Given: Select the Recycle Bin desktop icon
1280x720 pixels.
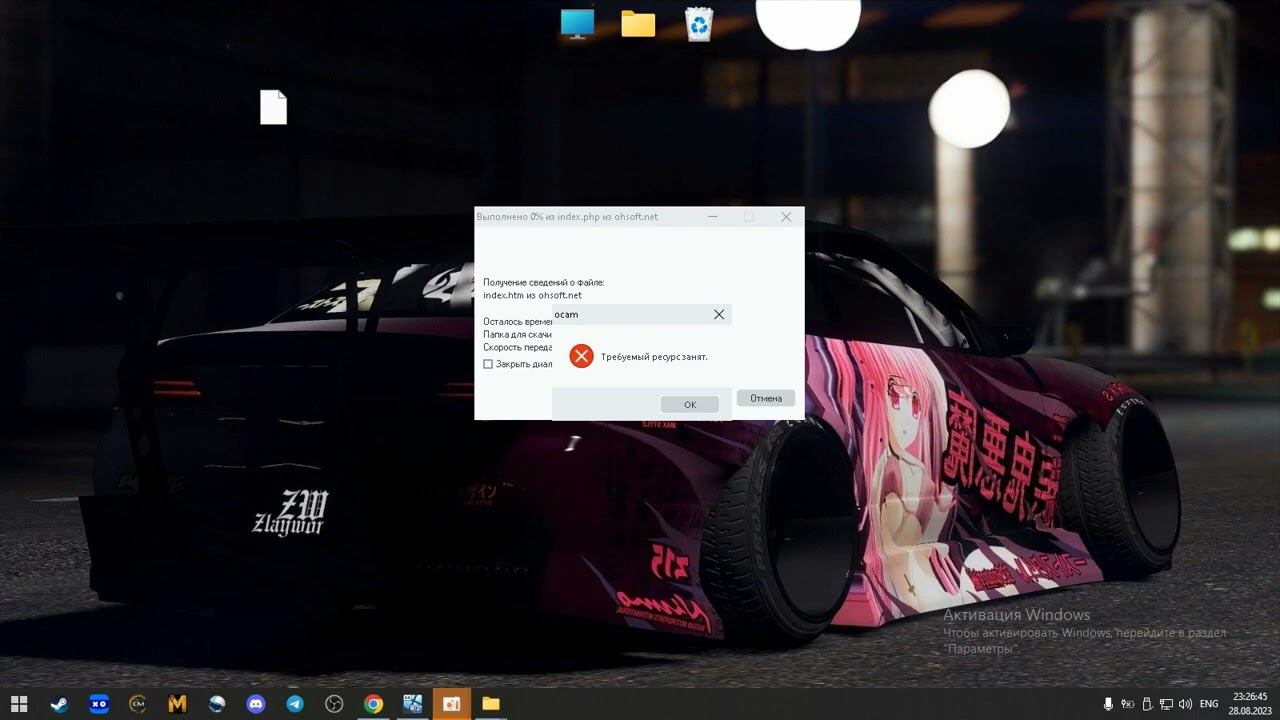Looking at the screenshot, I should [x=699, y=24].
